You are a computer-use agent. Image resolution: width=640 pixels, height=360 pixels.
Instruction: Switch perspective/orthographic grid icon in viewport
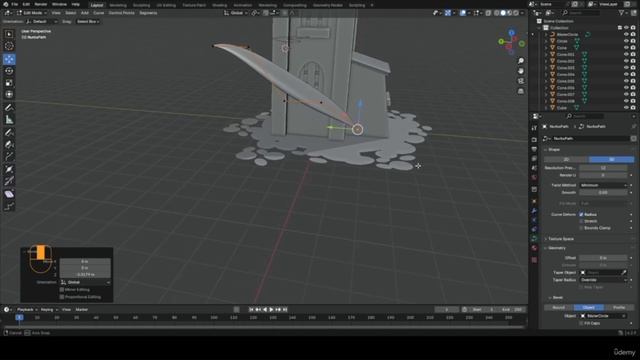point(521,91)
